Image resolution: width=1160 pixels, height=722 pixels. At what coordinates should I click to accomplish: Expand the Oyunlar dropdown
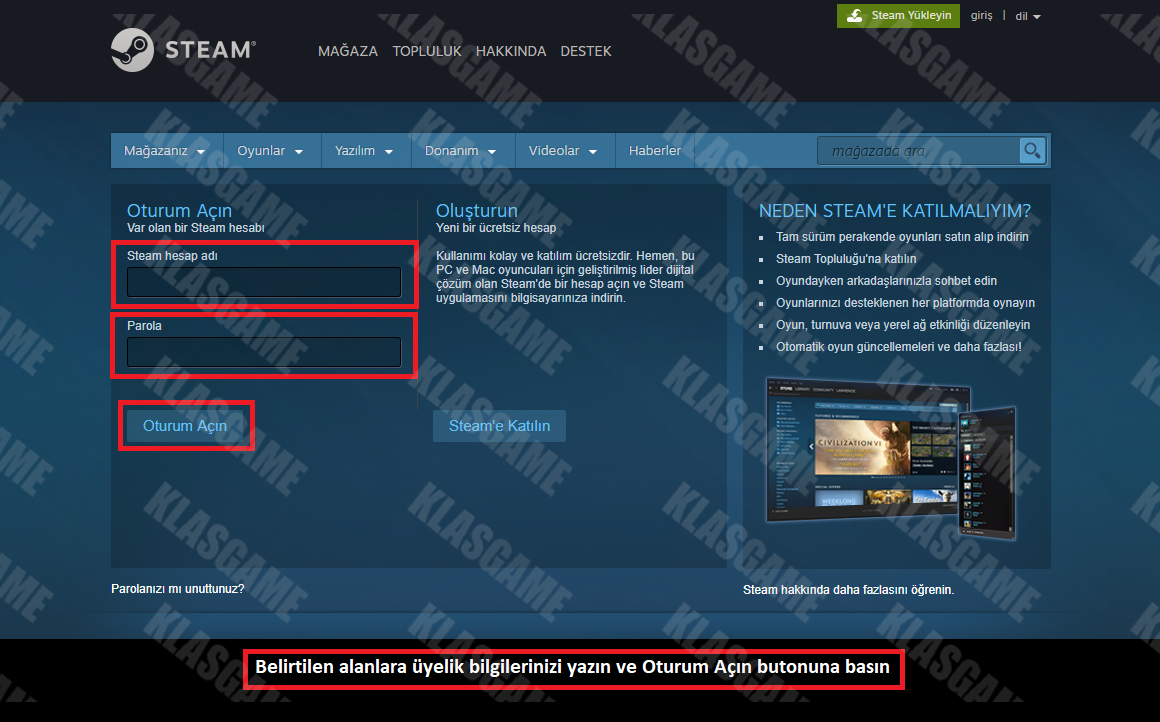[x=271, y=151]
